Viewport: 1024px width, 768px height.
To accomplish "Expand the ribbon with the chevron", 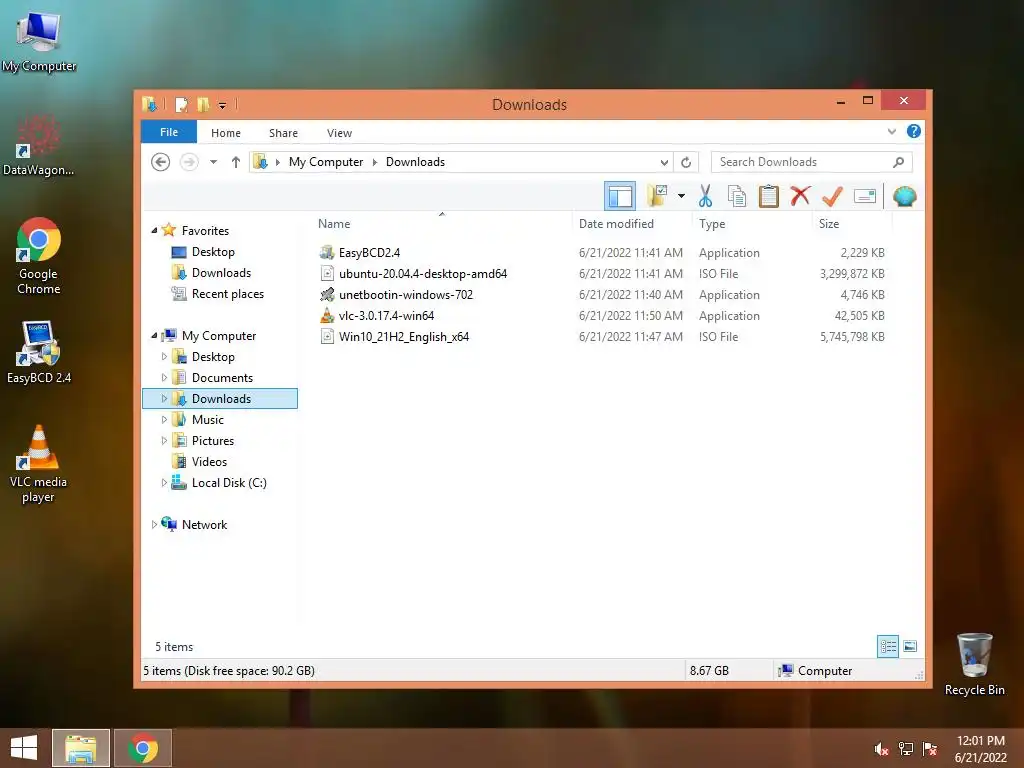I will [891, 131].
